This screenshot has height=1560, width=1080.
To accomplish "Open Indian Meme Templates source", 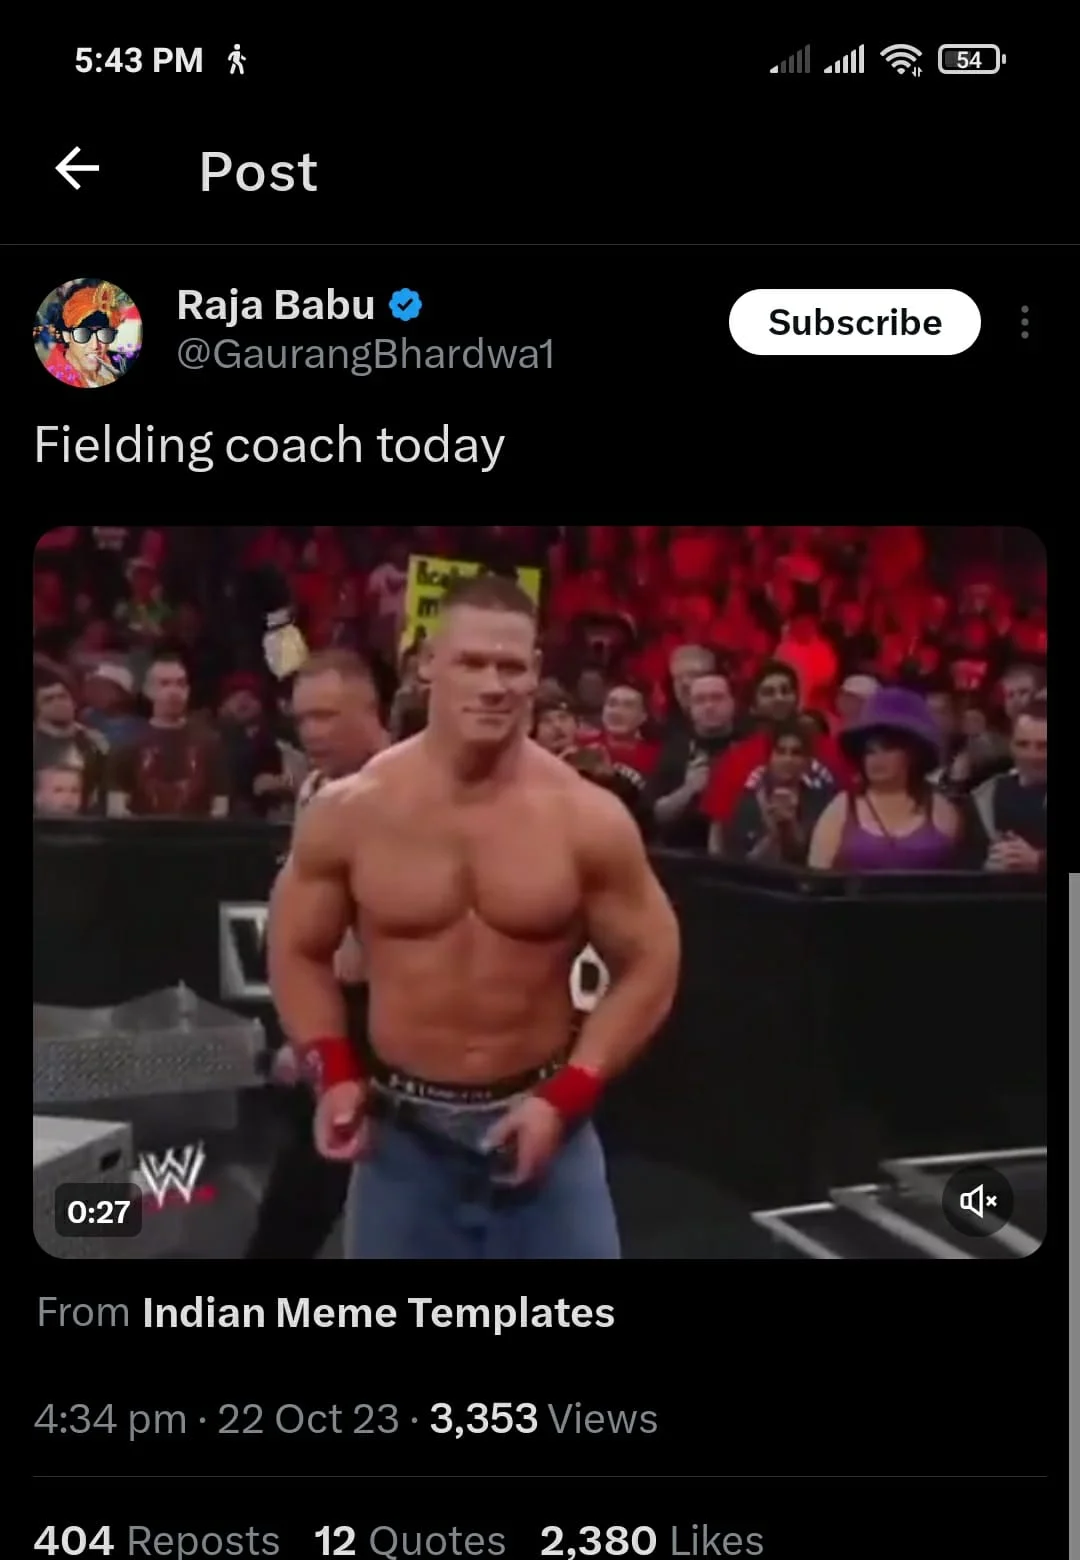I will tap(378, 1313).
